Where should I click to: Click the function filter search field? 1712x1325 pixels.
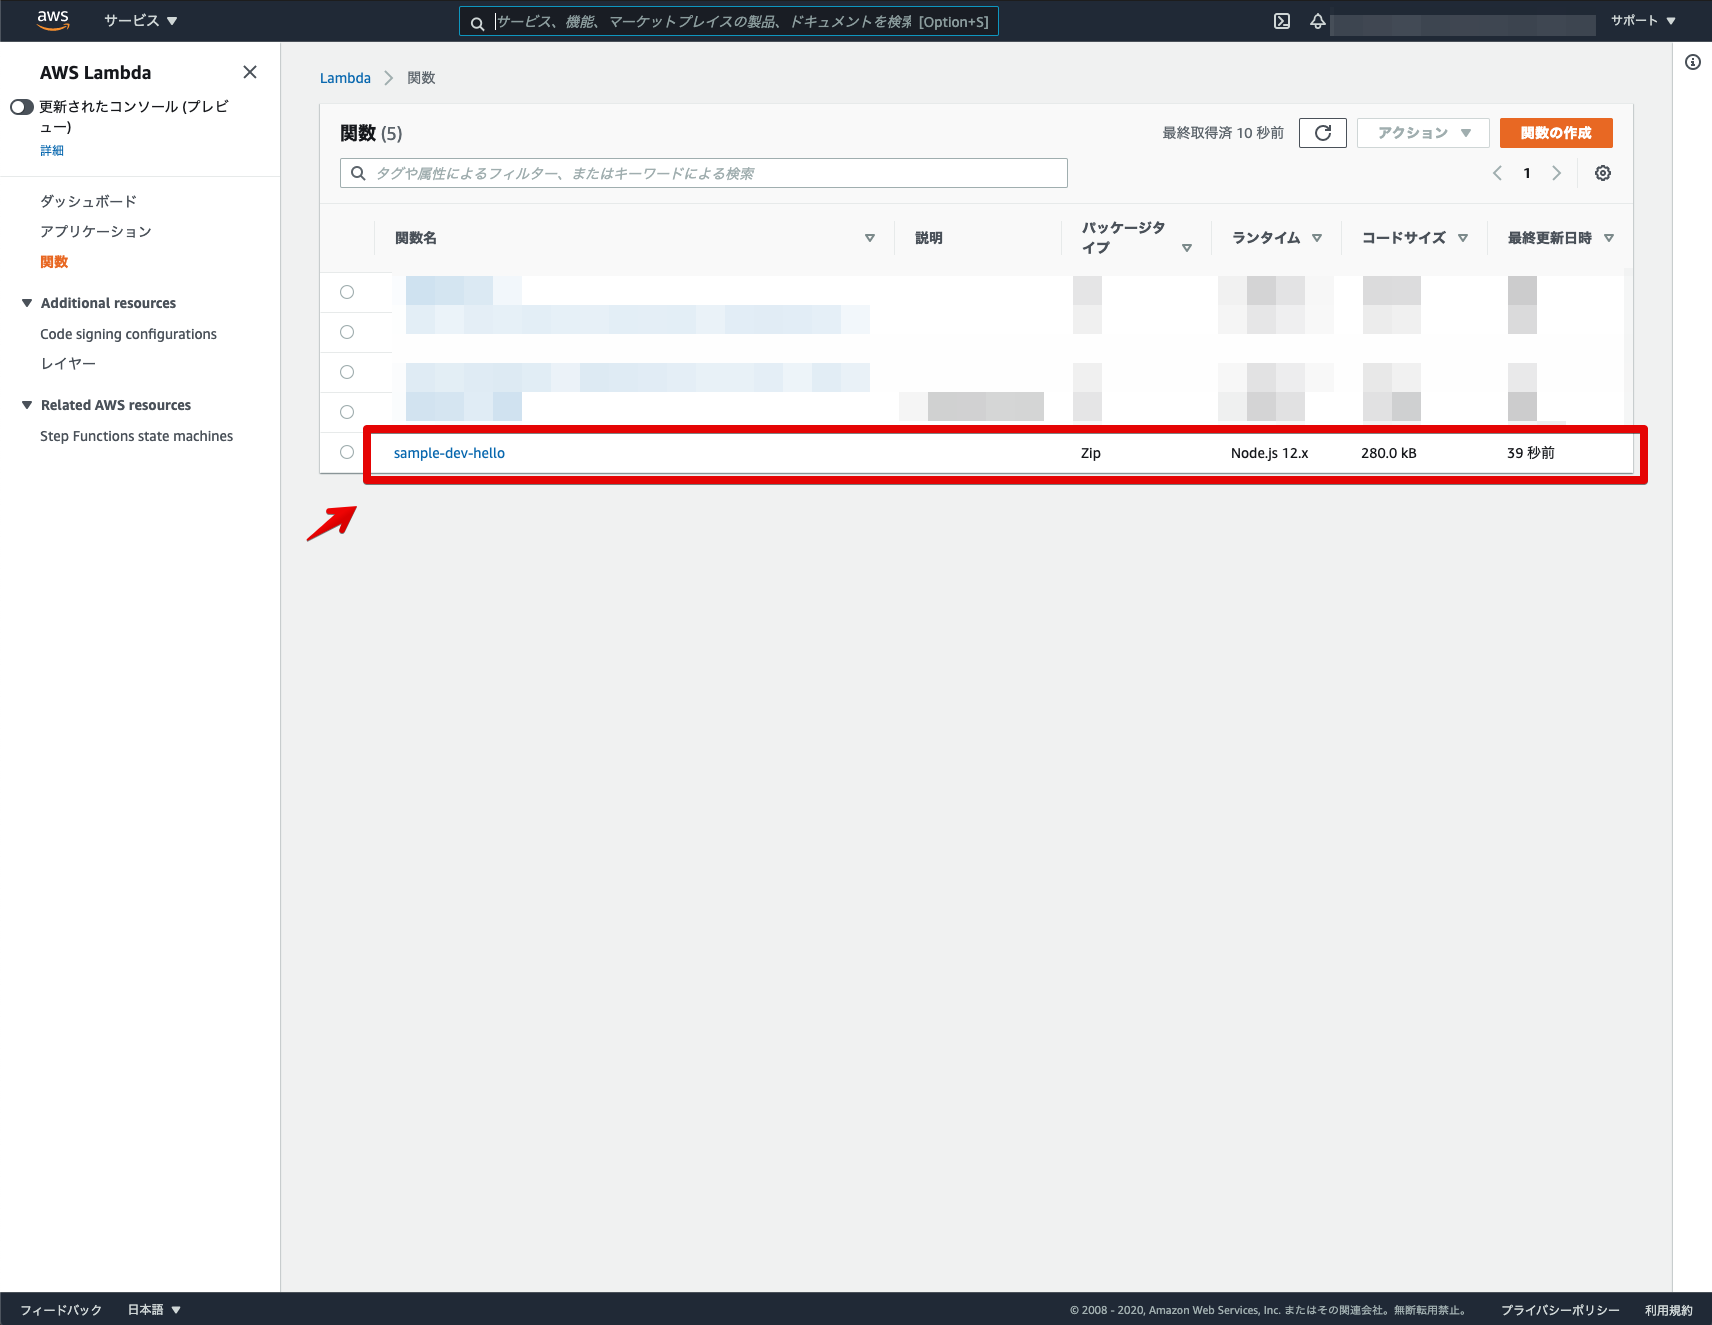click(x=704, y=173)
